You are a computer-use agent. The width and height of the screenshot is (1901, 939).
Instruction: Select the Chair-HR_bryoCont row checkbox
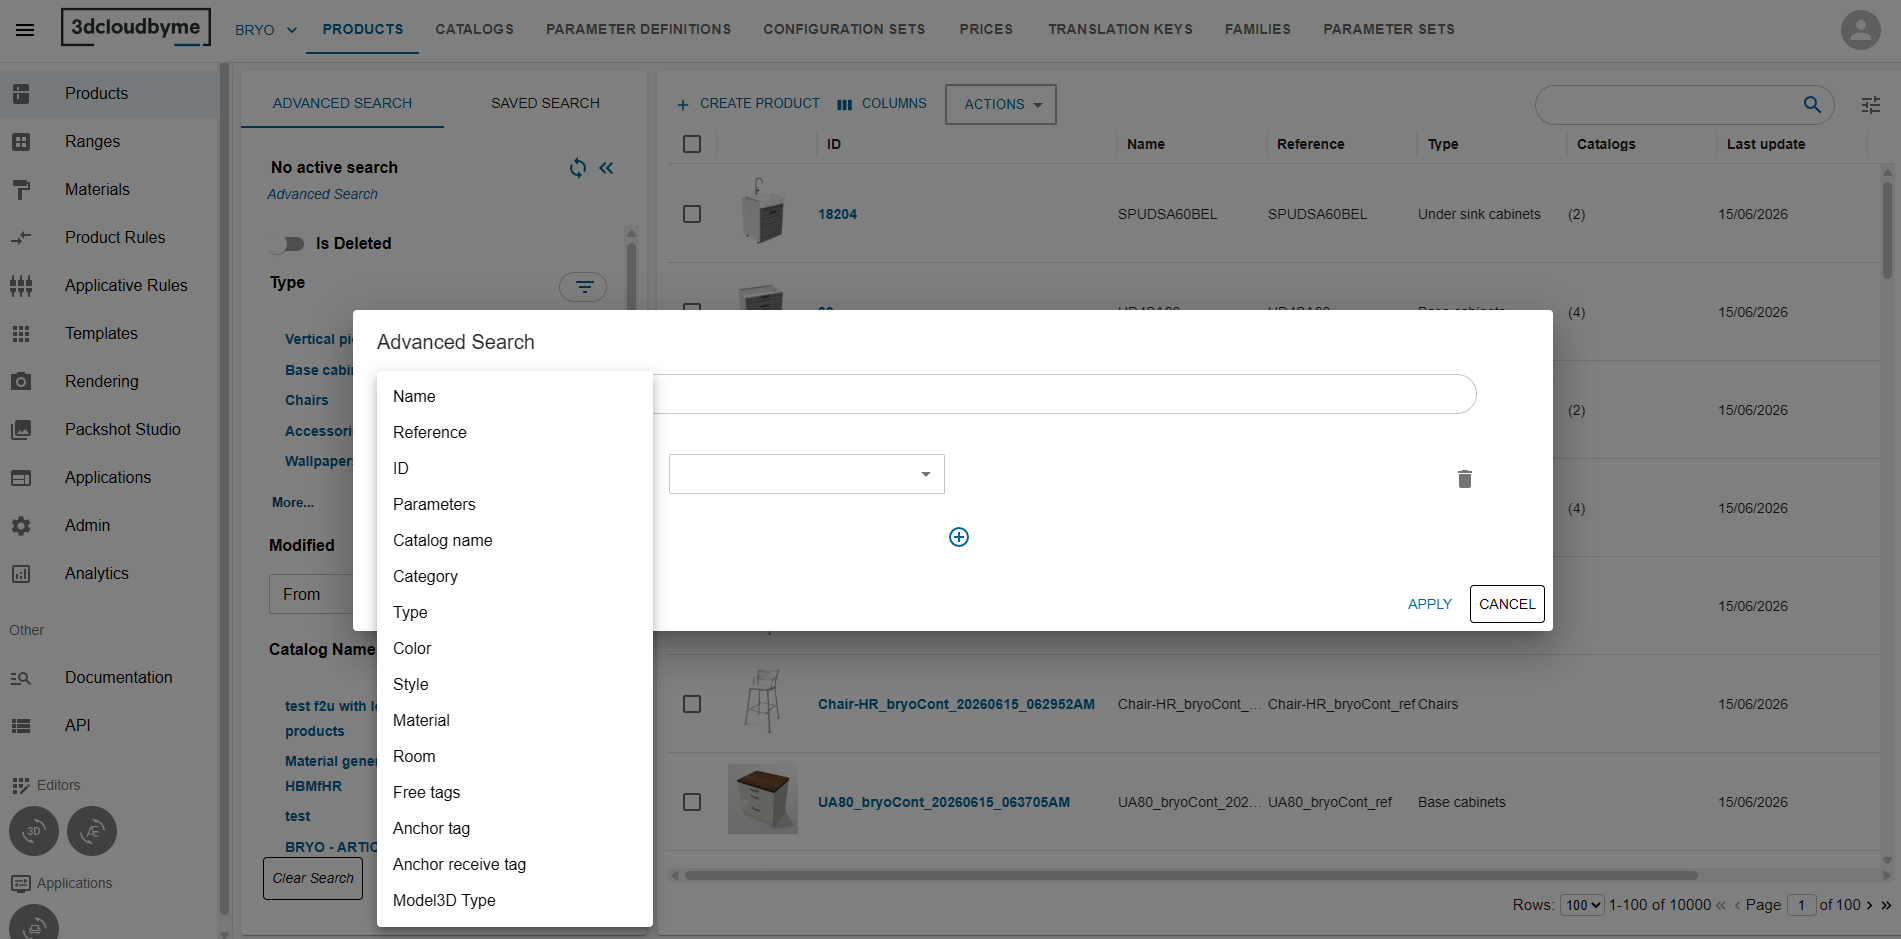[692, 704]
